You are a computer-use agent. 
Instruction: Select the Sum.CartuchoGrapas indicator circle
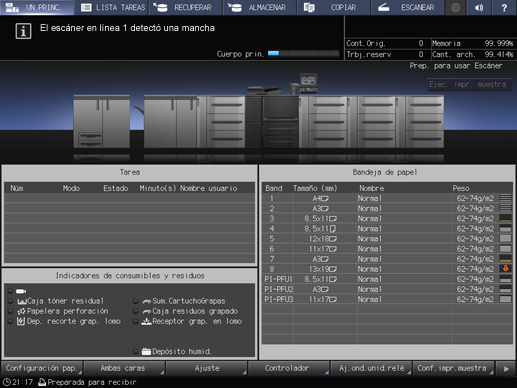135,301
